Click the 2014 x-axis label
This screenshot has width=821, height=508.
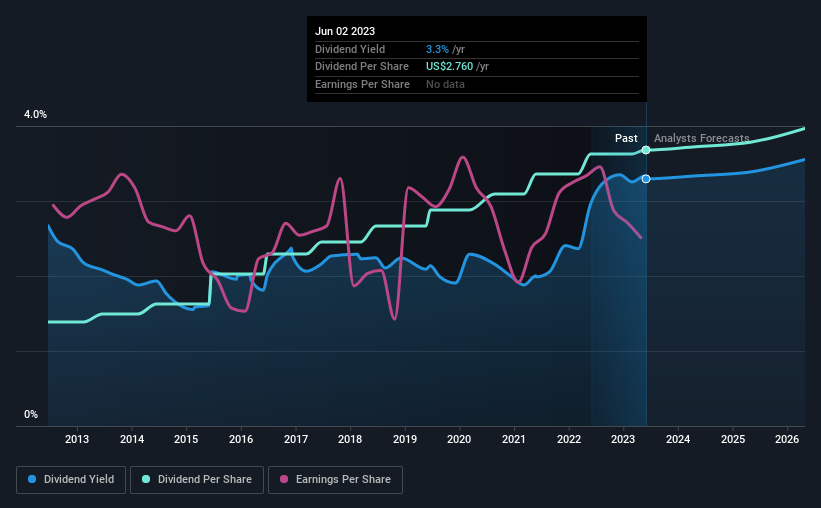click(x=132, y=439)
